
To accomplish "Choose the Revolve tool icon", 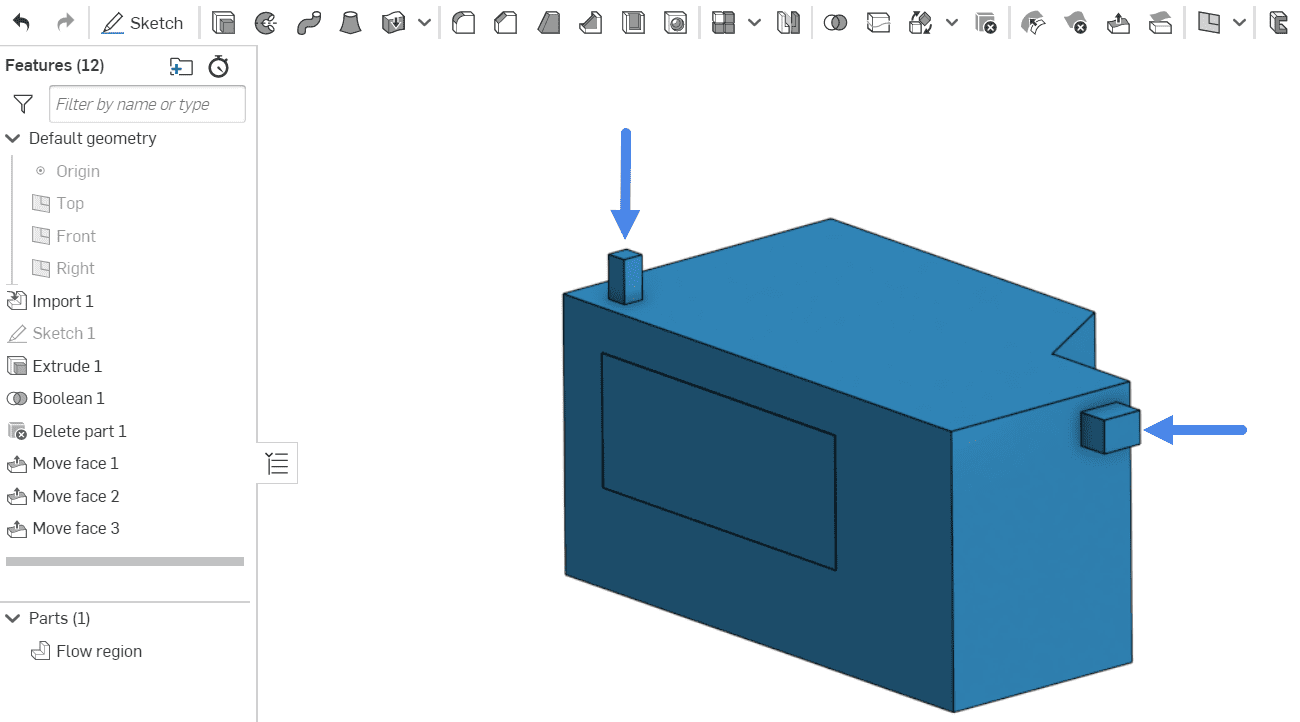I will (x=266, y=22).
